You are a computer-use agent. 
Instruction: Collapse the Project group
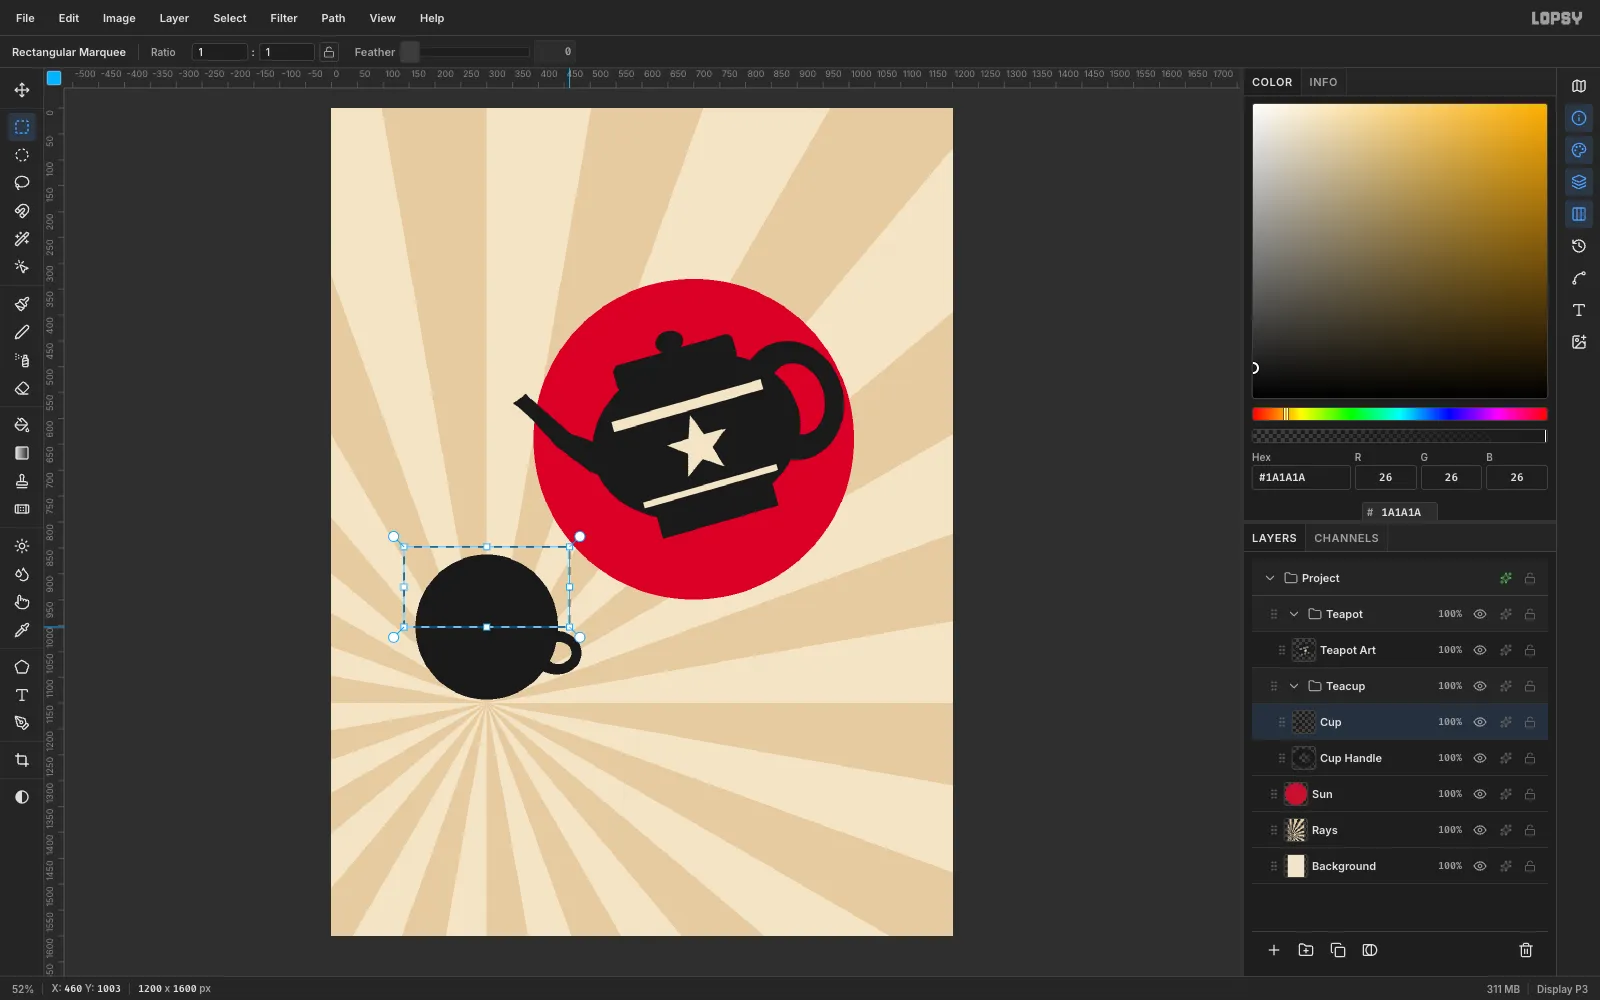[1270, 578]
